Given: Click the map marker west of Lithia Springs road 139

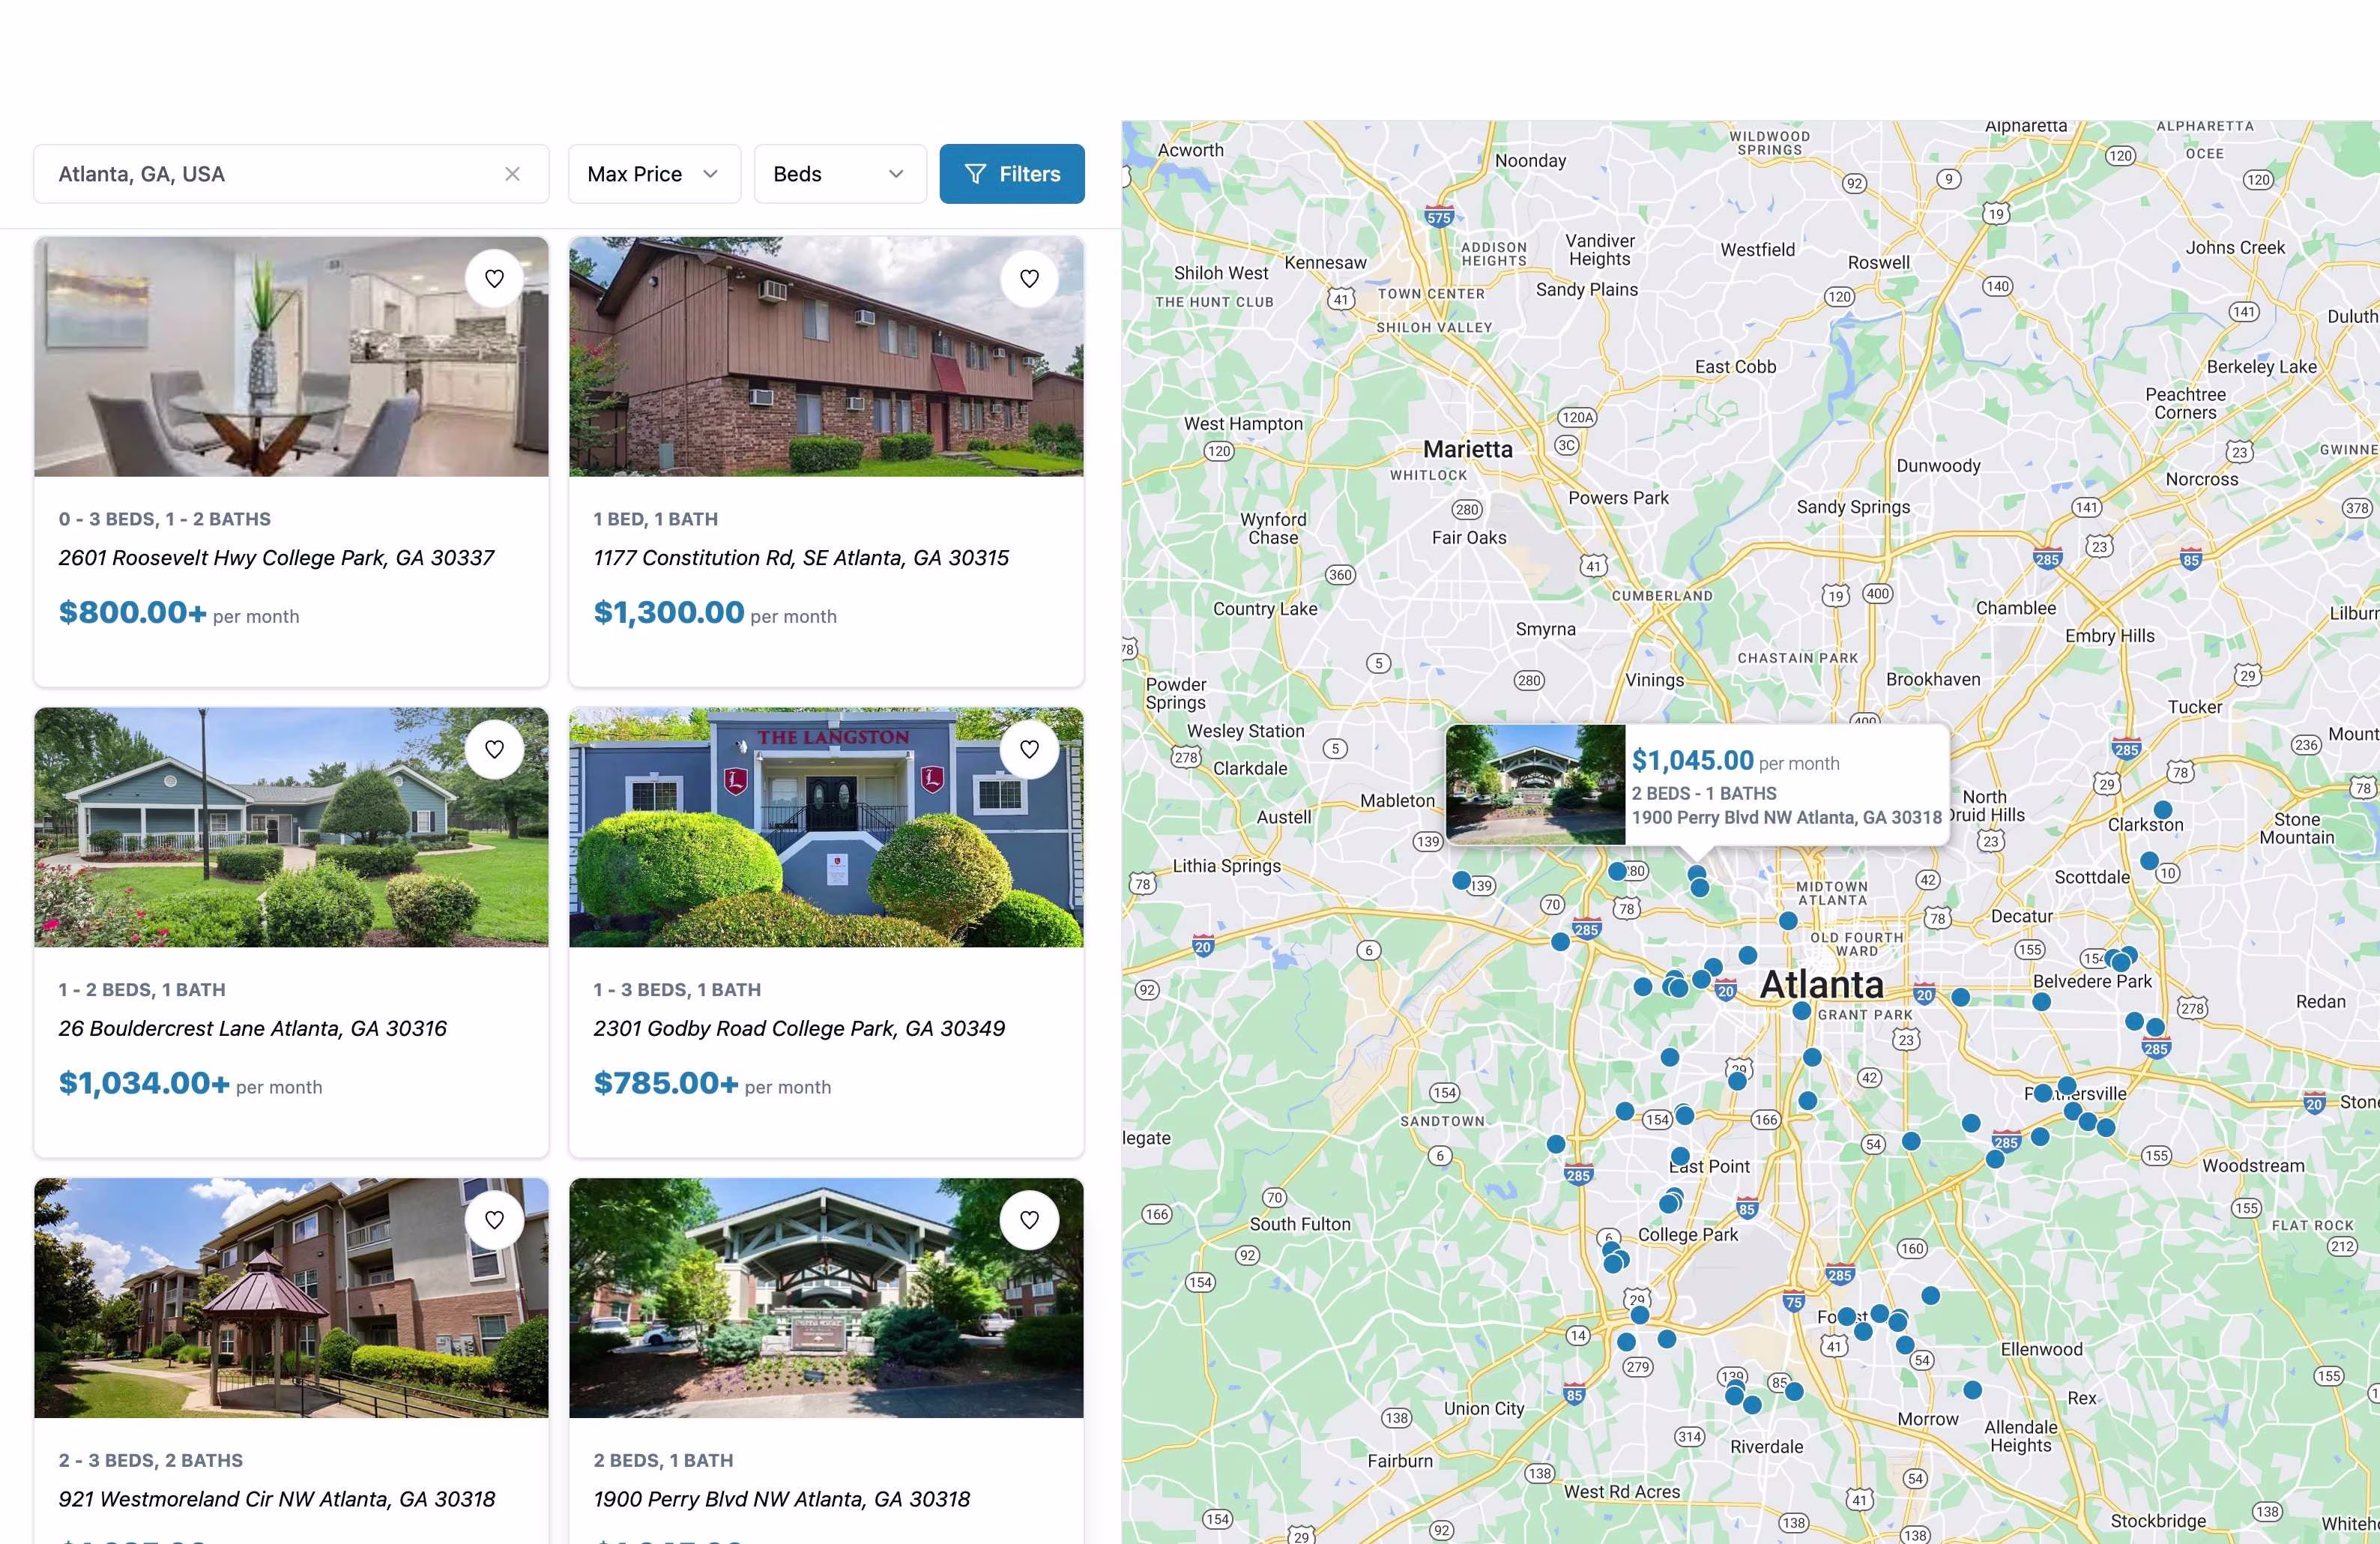Looking at the screenshot, I should (1461, 880).
